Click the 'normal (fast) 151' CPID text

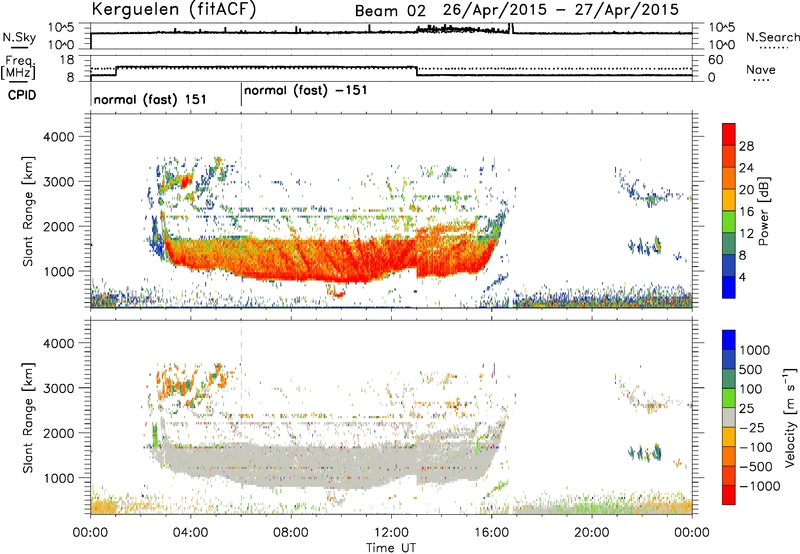coord(150,99)
